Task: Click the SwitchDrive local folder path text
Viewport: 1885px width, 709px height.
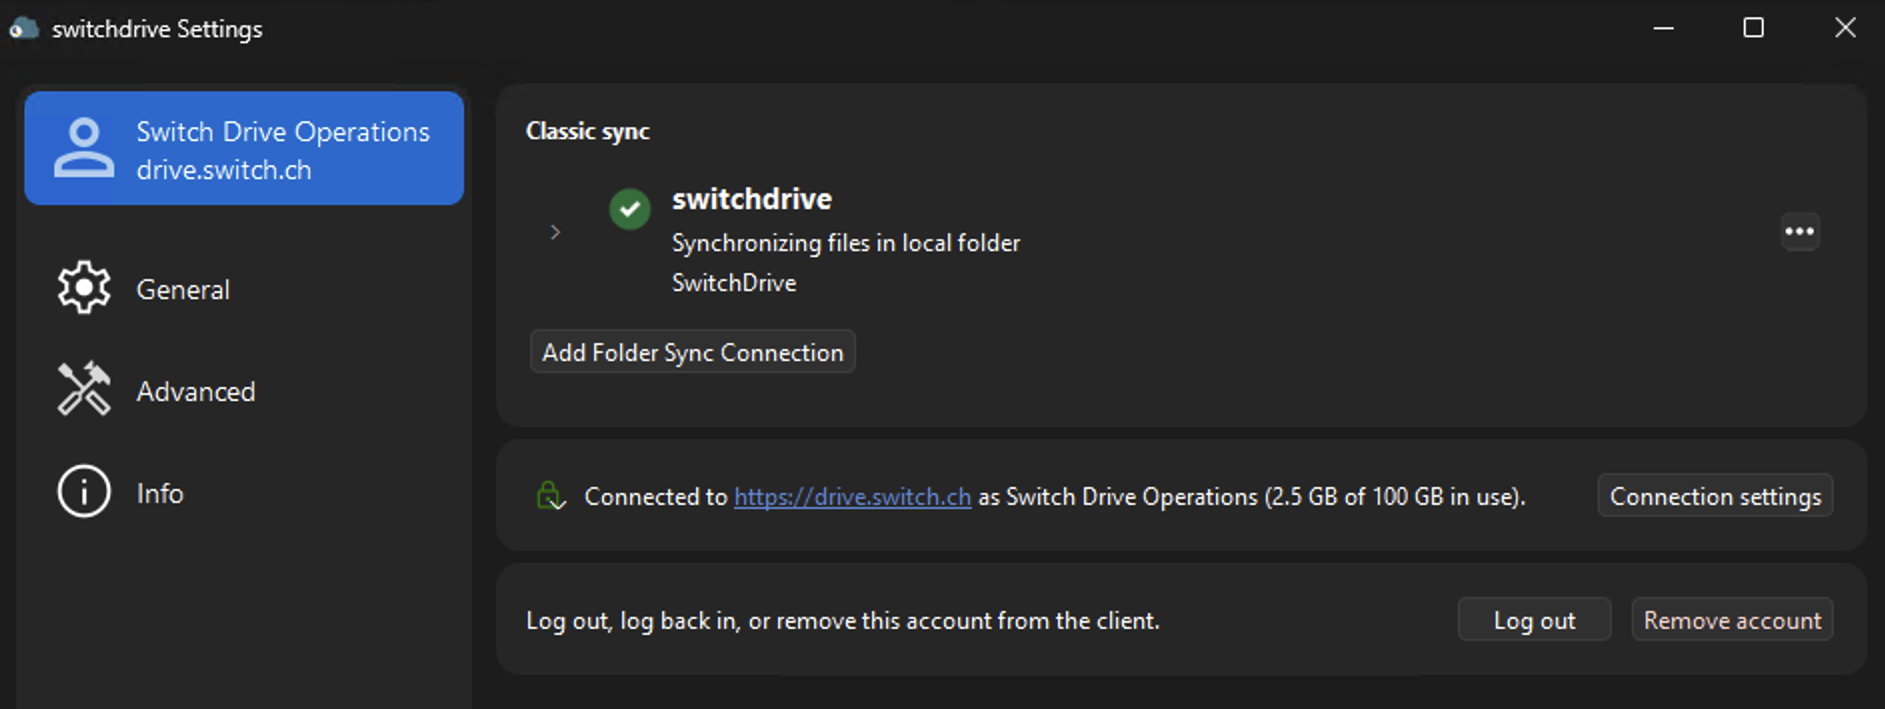Action: [734, 283]
